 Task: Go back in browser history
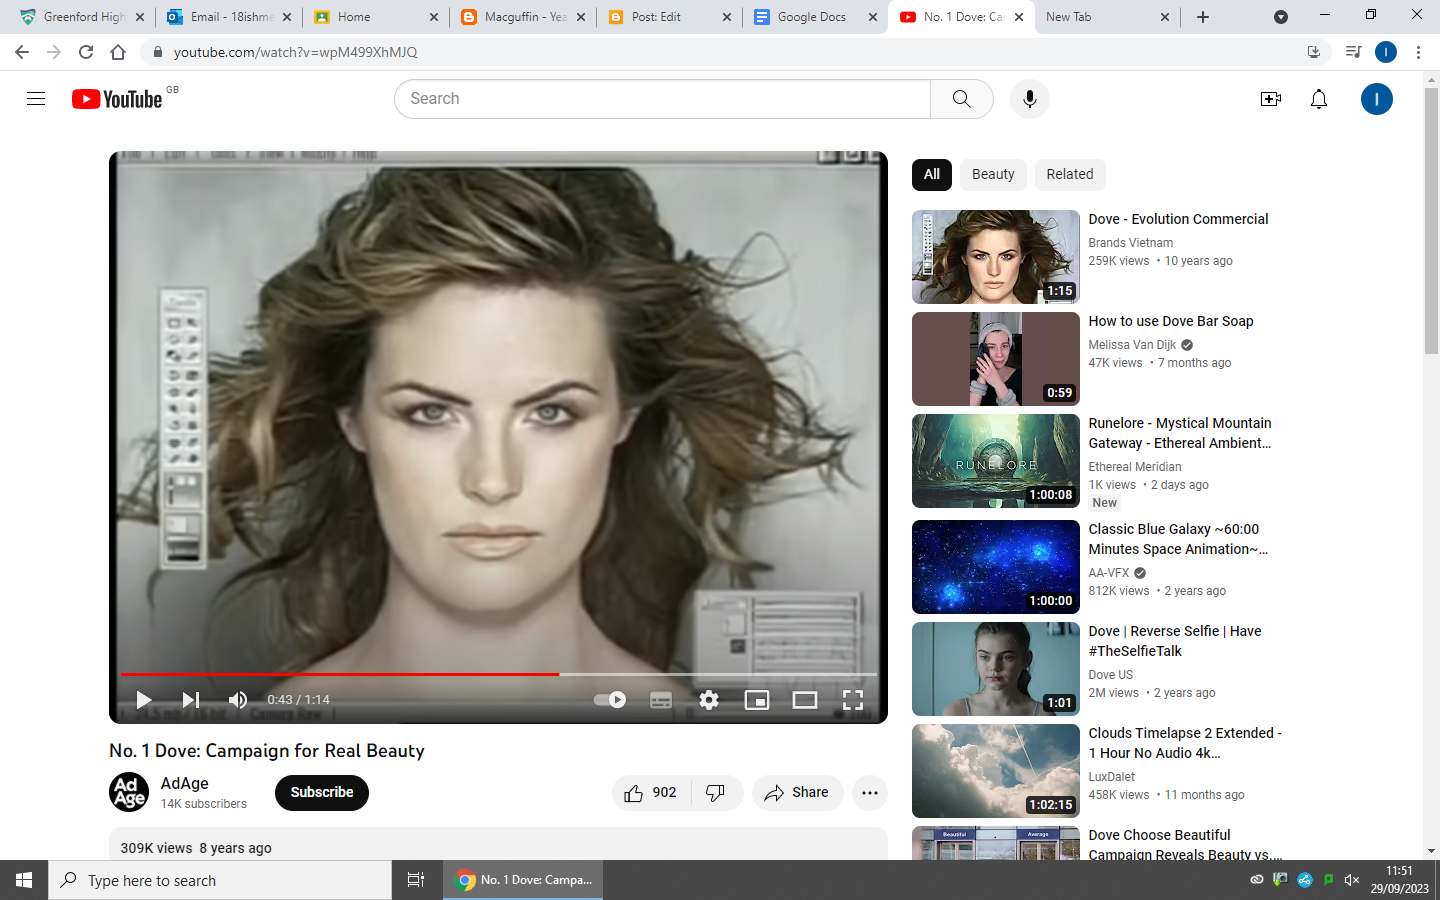pyautogui.click(x=22, y=52)
